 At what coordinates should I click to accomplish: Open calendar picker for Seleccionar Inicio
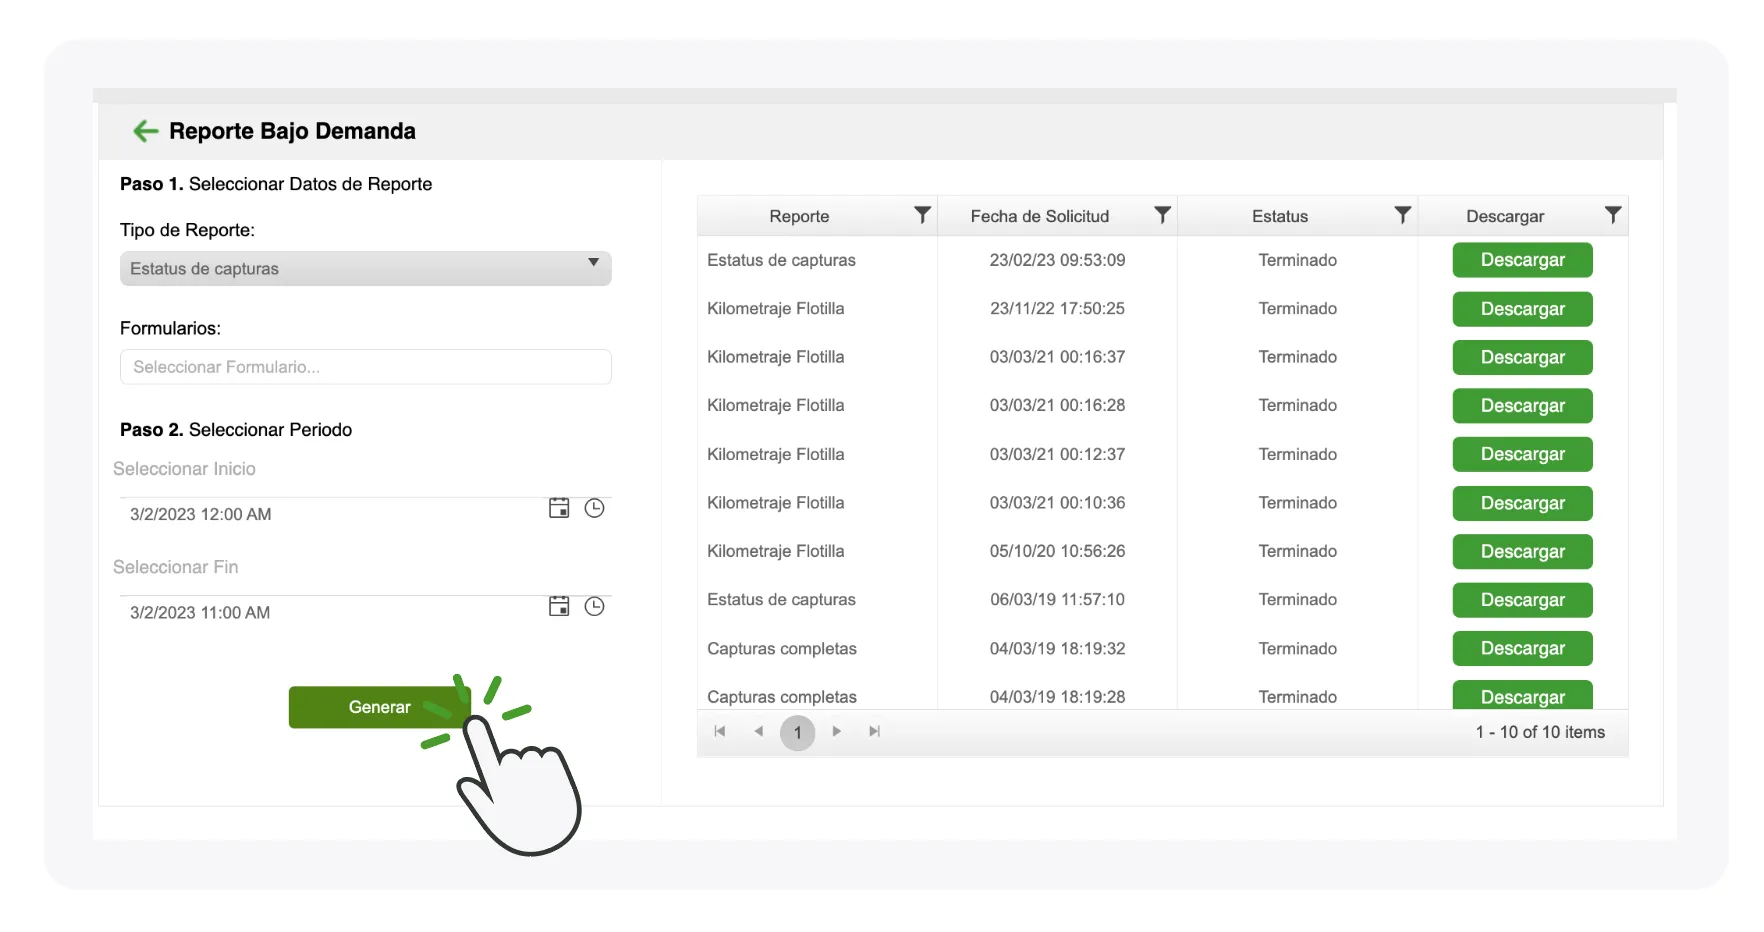[559, 508]
